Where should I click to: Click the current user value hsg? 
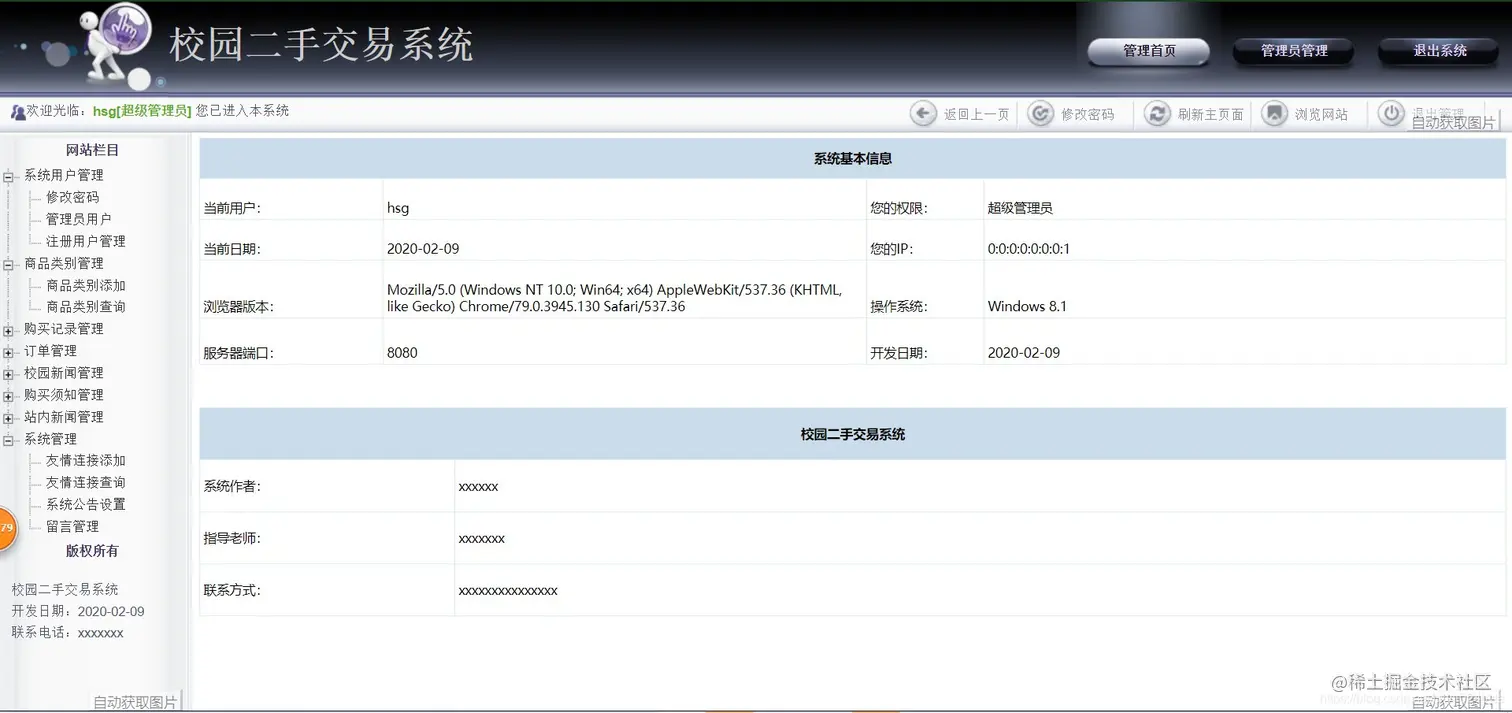tap(398, 208)
